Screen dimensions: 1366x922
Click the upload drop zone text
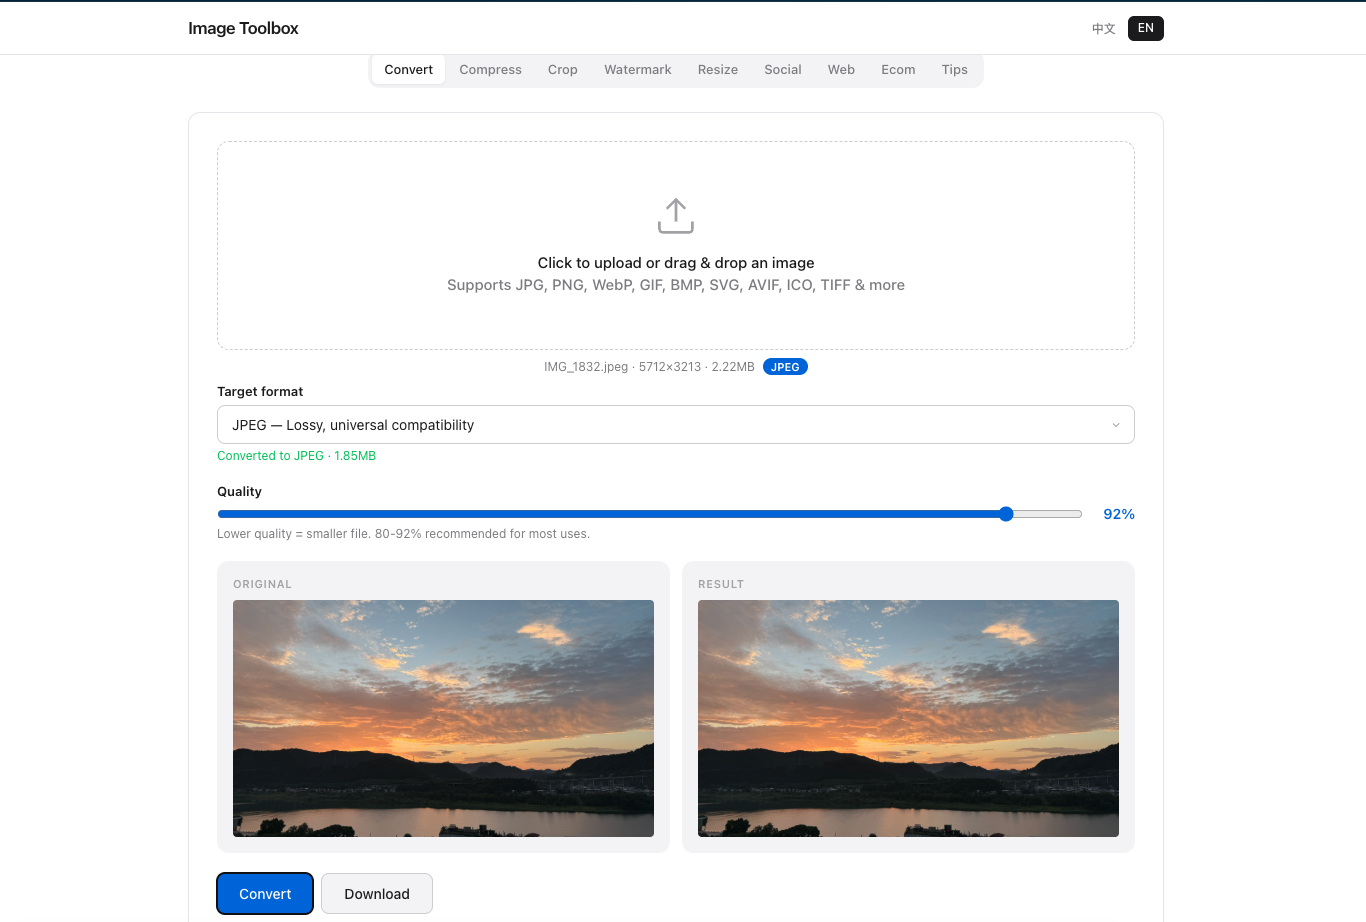pyautogui.click(x=676, y=263)
